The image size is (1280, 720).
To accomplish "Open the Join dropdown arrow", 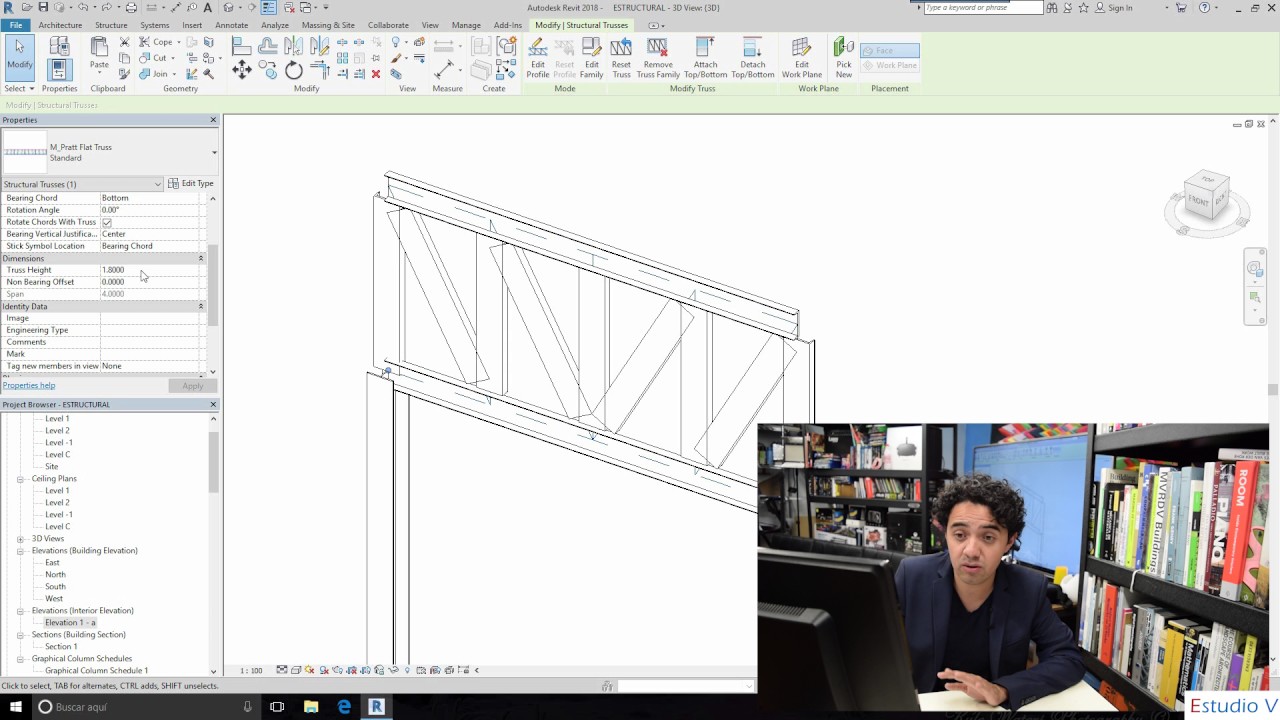I will coord(173,74).
